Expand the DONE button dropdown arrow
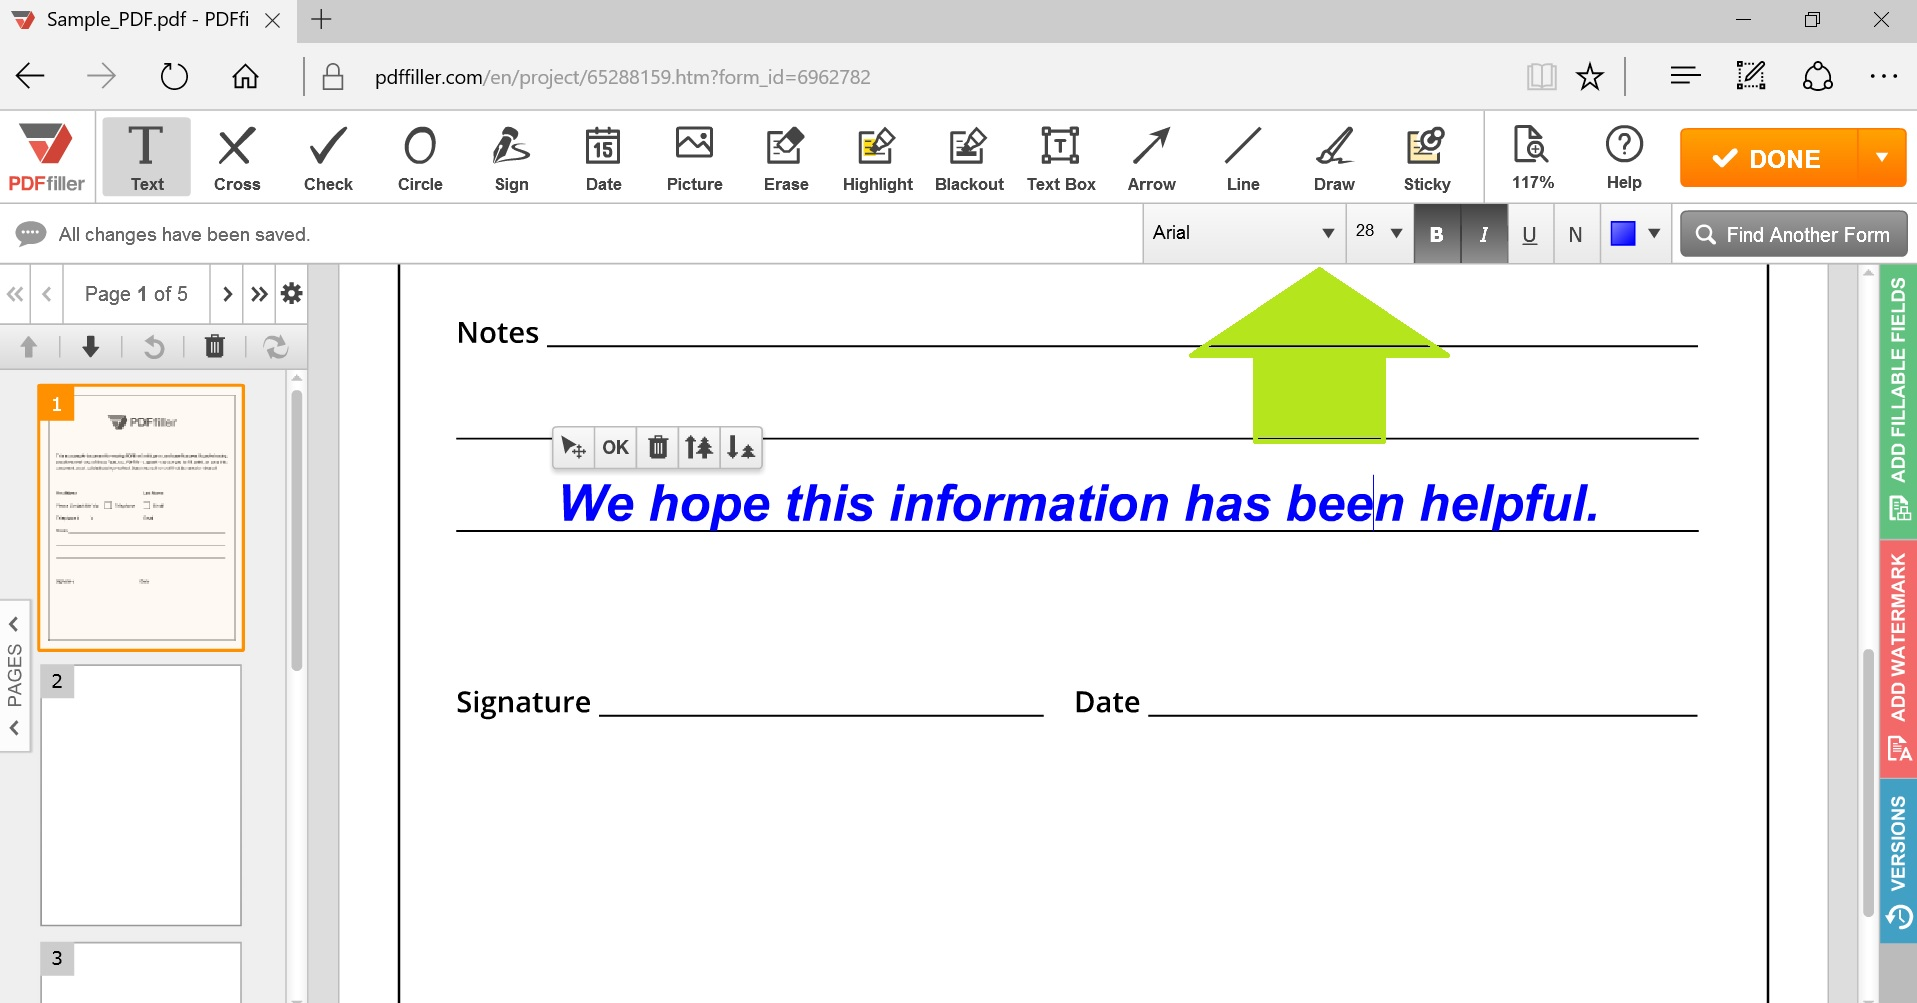This screenshot has width=1917, height=1003. [x=1881, y=157]
